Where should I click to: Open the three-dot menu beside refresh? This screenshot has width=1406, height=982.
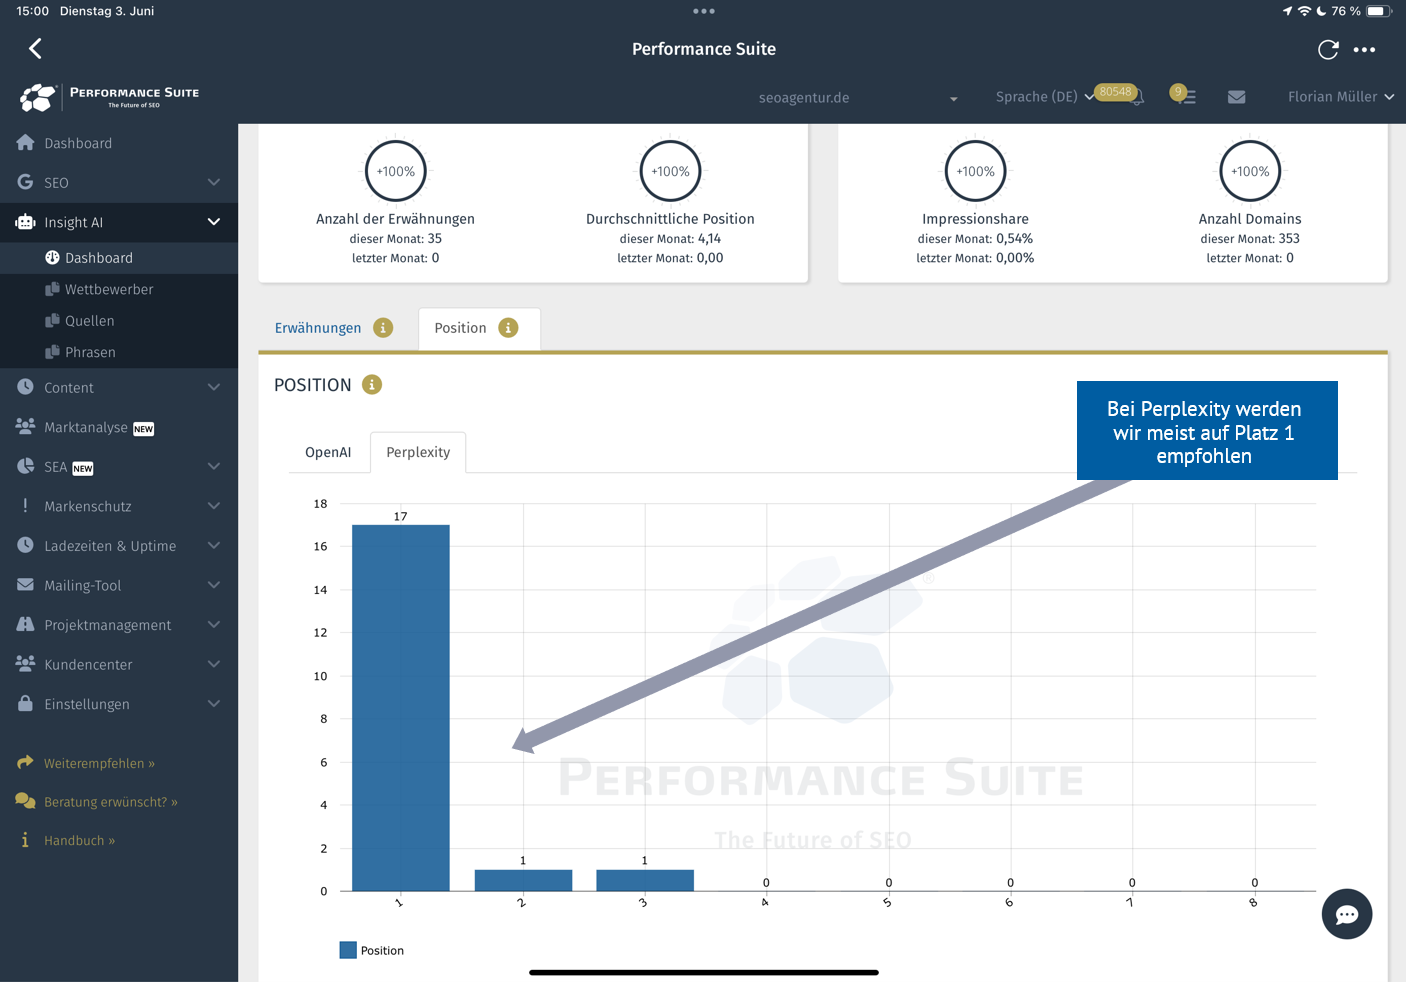pyautogui.click(x=1364, y=49)
